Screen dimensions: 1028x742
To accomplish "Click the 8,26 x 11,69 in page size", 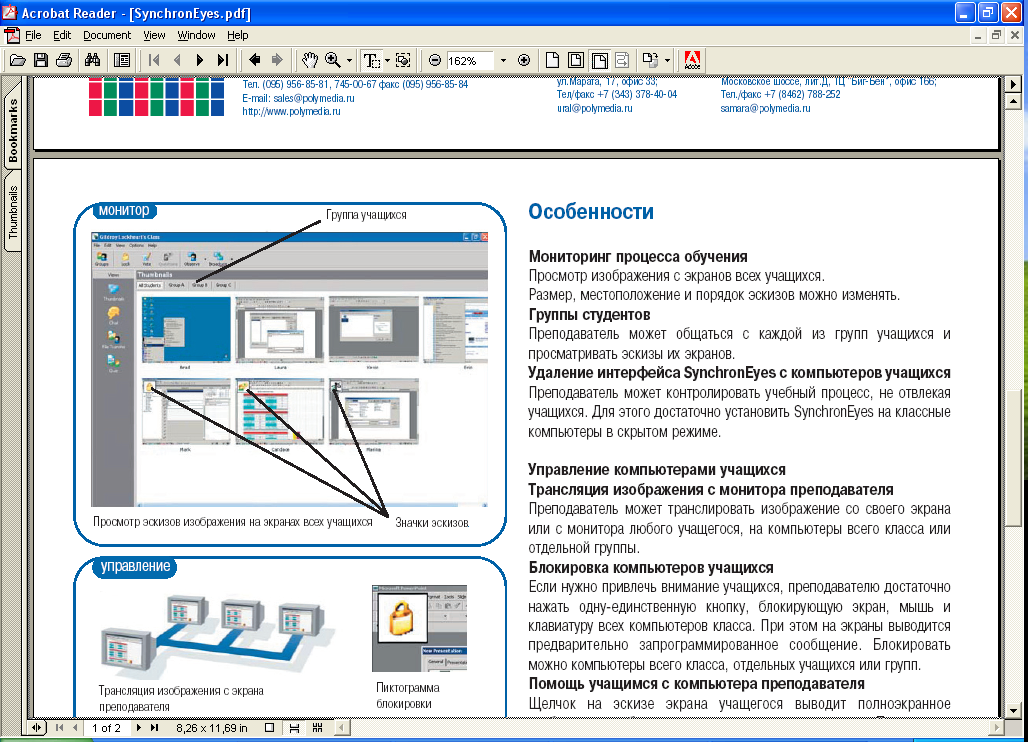I will (212, 728).
